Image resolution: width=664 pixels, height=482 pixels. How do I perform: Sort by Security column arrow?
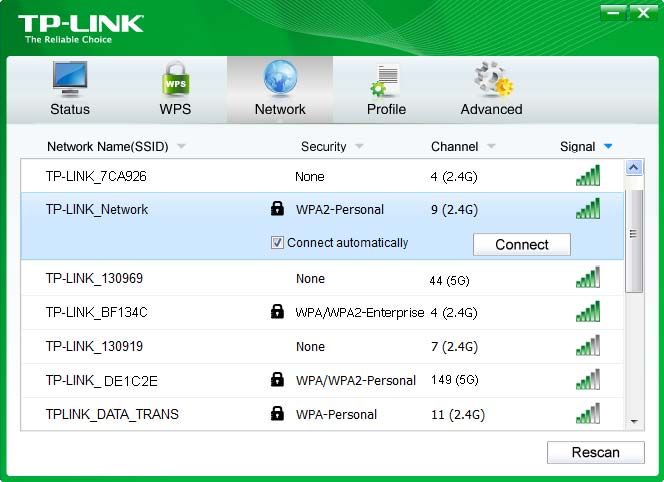pyautogui.click(x=359, y=146)
